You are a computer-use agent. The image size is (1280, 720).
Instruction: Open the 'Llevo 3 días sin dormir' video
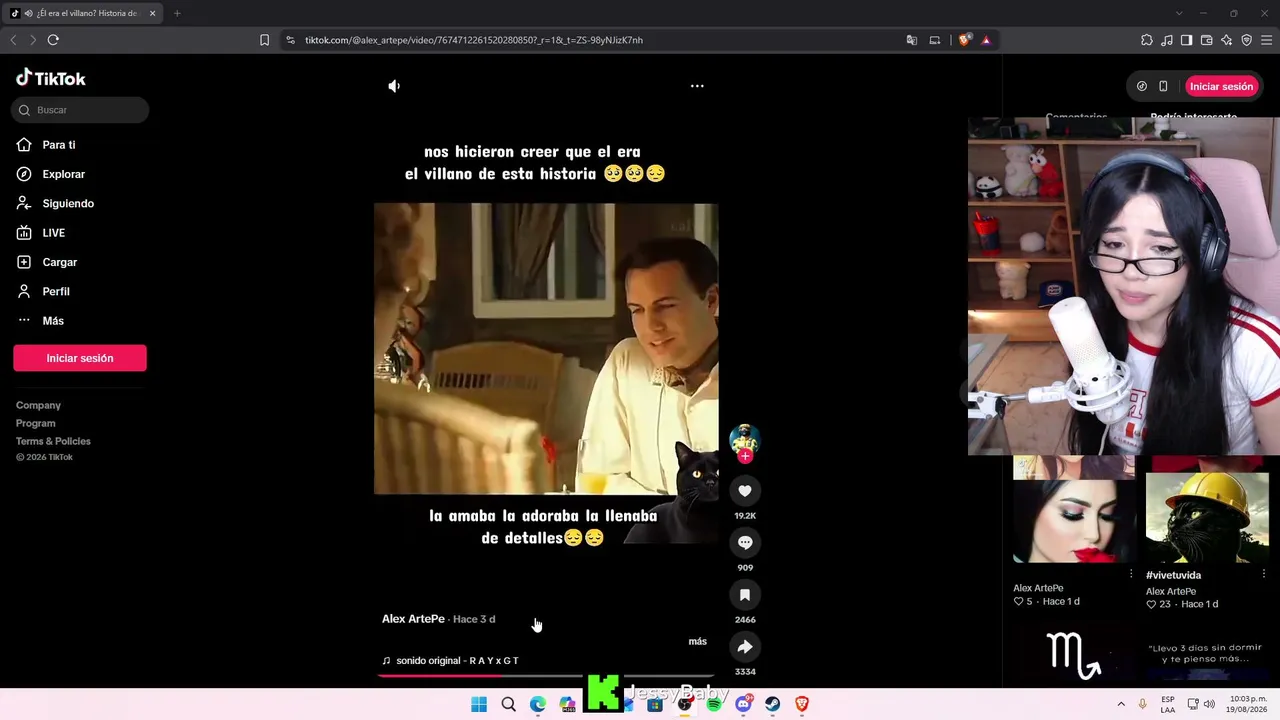[1207, 654]
